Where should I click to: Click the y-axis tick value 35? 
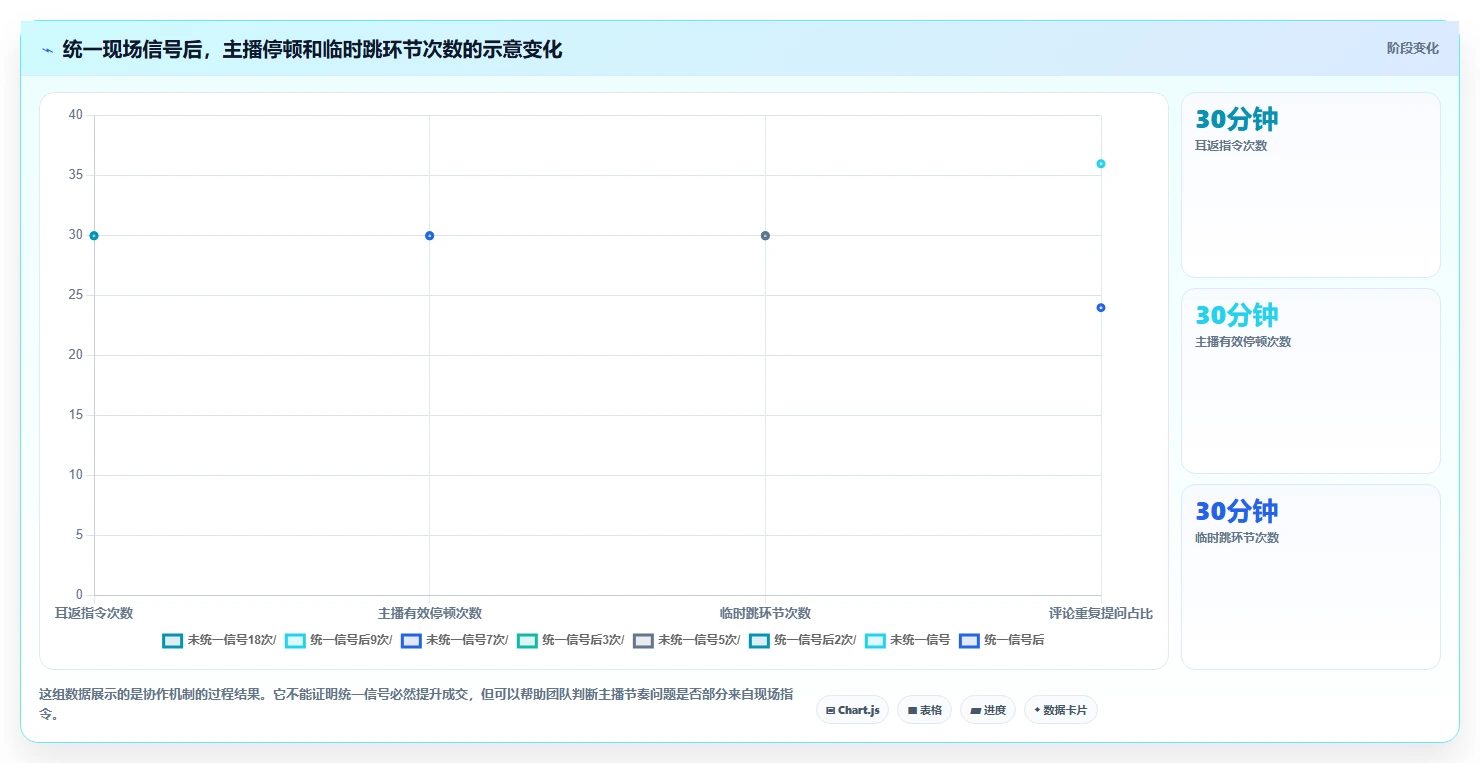point(76,175)
